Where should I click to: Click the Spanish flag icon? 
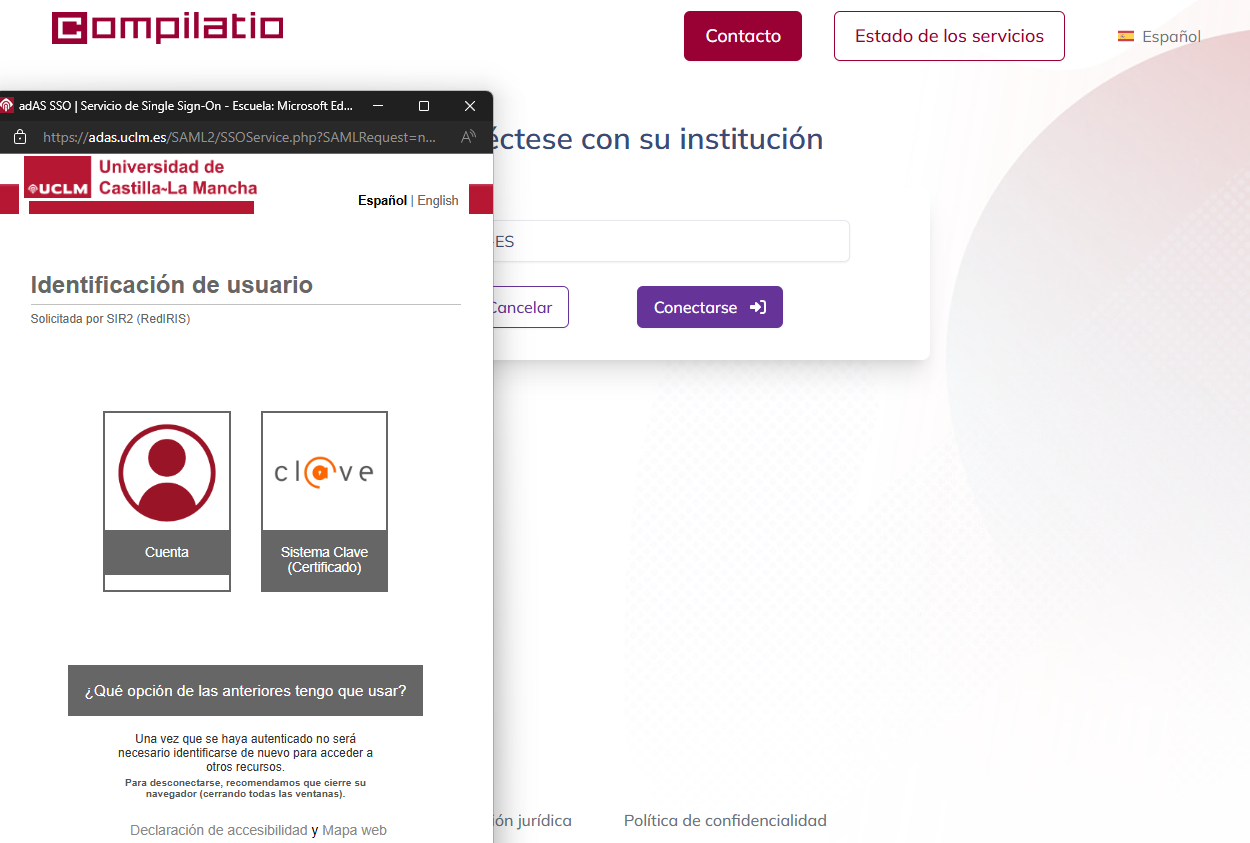1126,36
